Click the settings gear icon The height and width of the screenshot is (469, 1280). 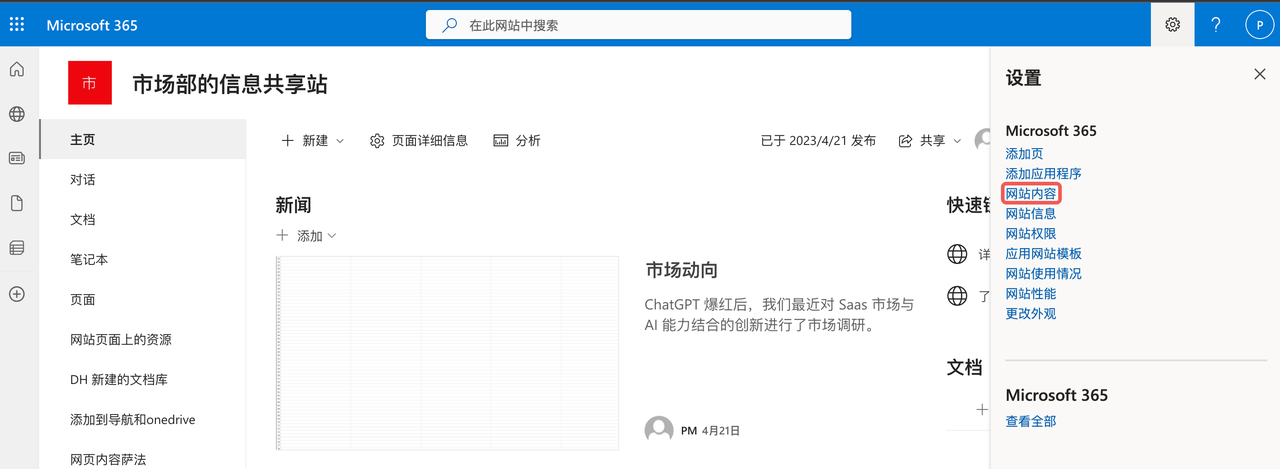[x=1173, y=25]
